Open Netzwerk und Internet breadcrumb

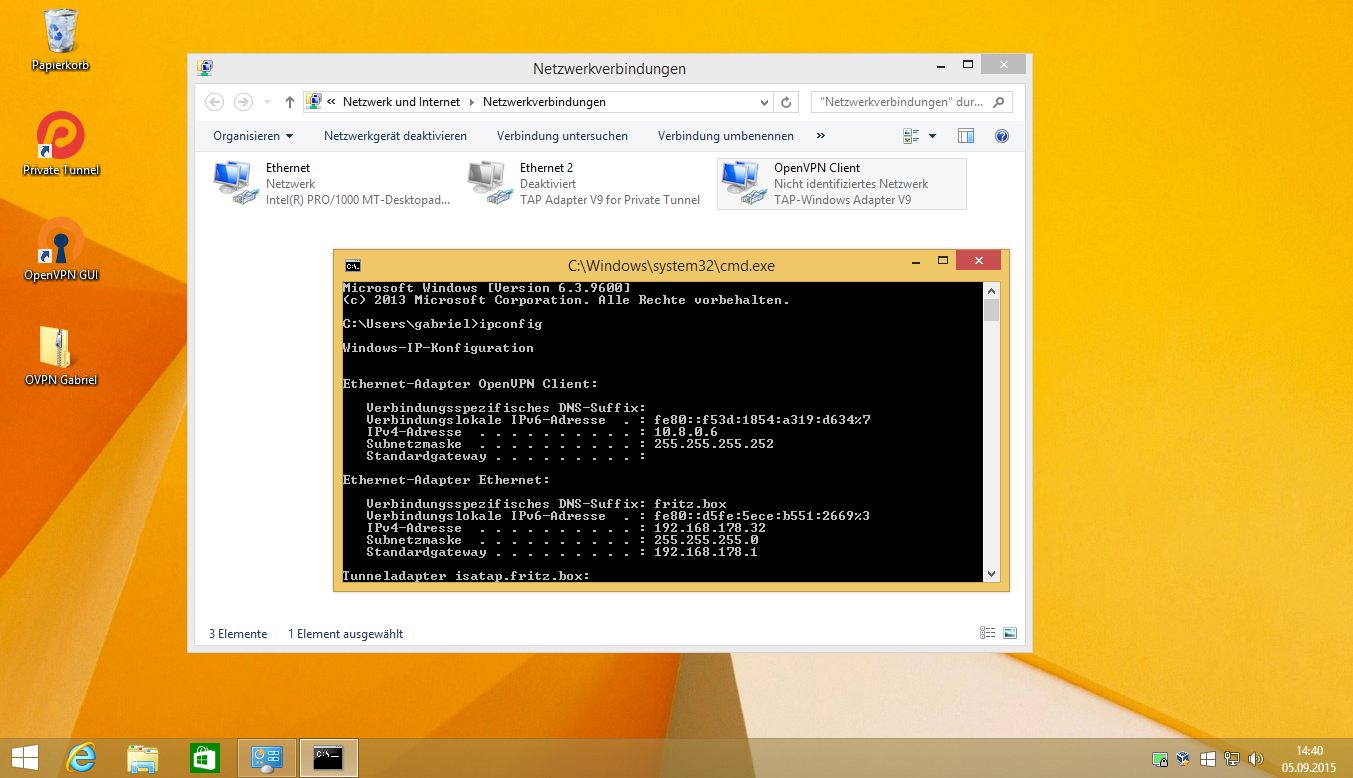401,102
